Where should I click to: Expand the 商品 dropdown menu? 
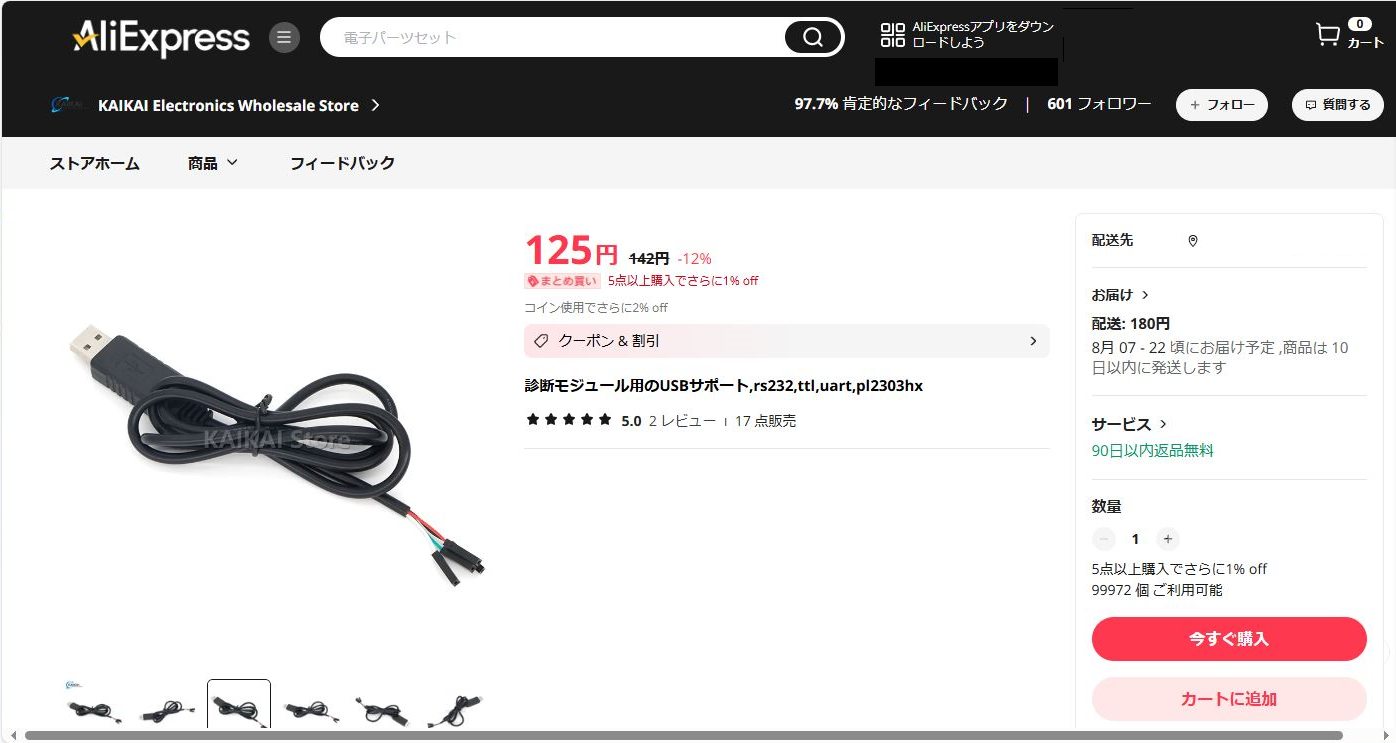[213, 163]
